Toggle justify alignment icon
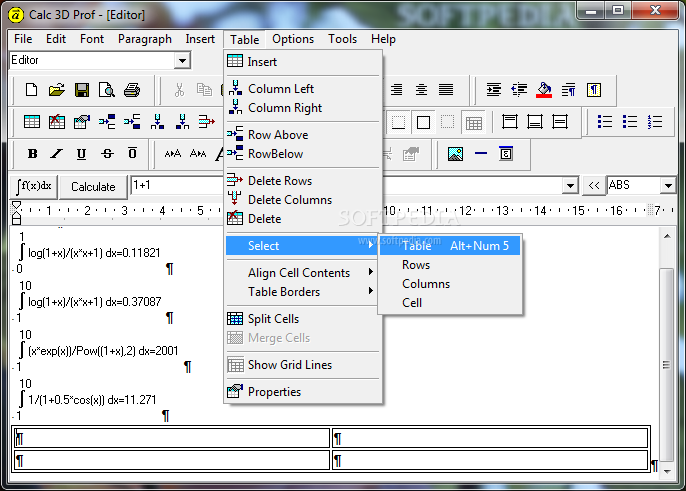This screenshot has width=686, height=491. click(x=446, y=90)
